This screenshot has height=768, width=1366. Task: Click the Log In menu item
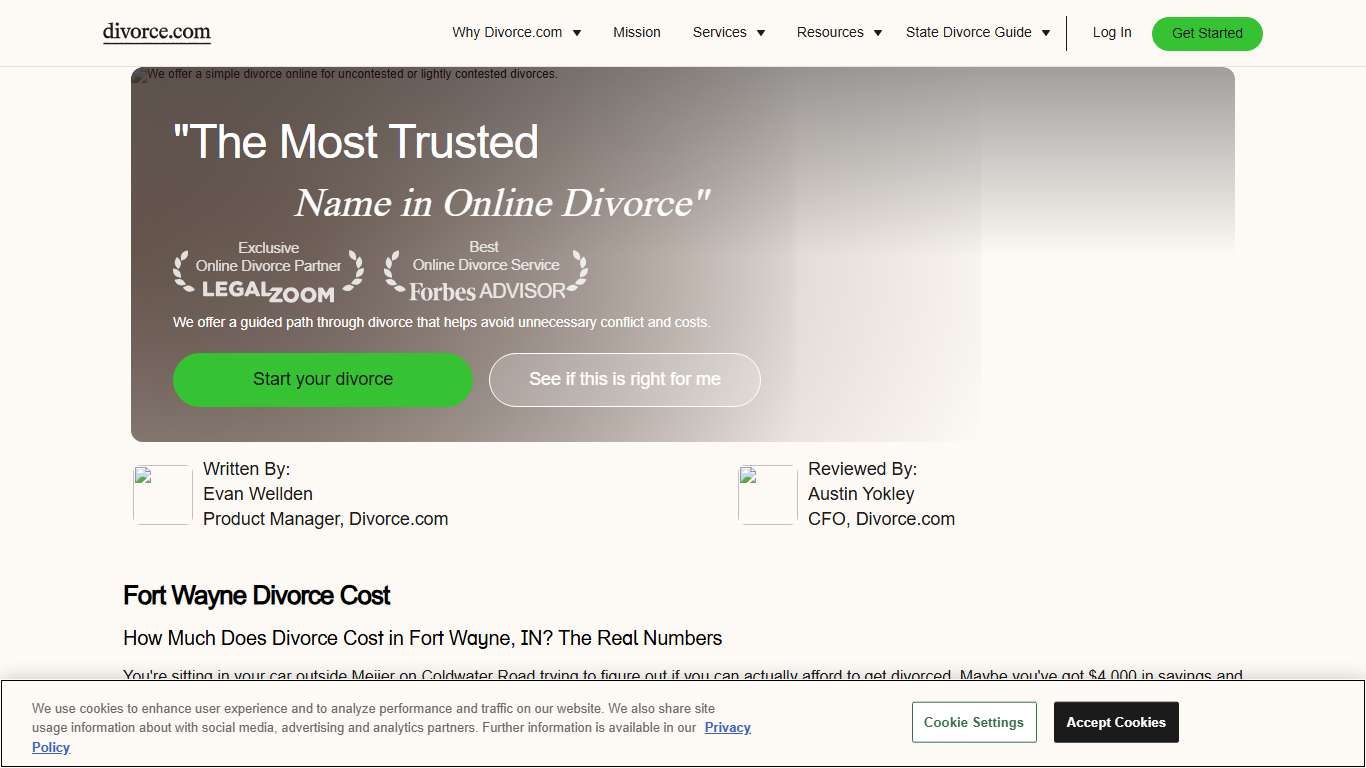click(1111, 32)
